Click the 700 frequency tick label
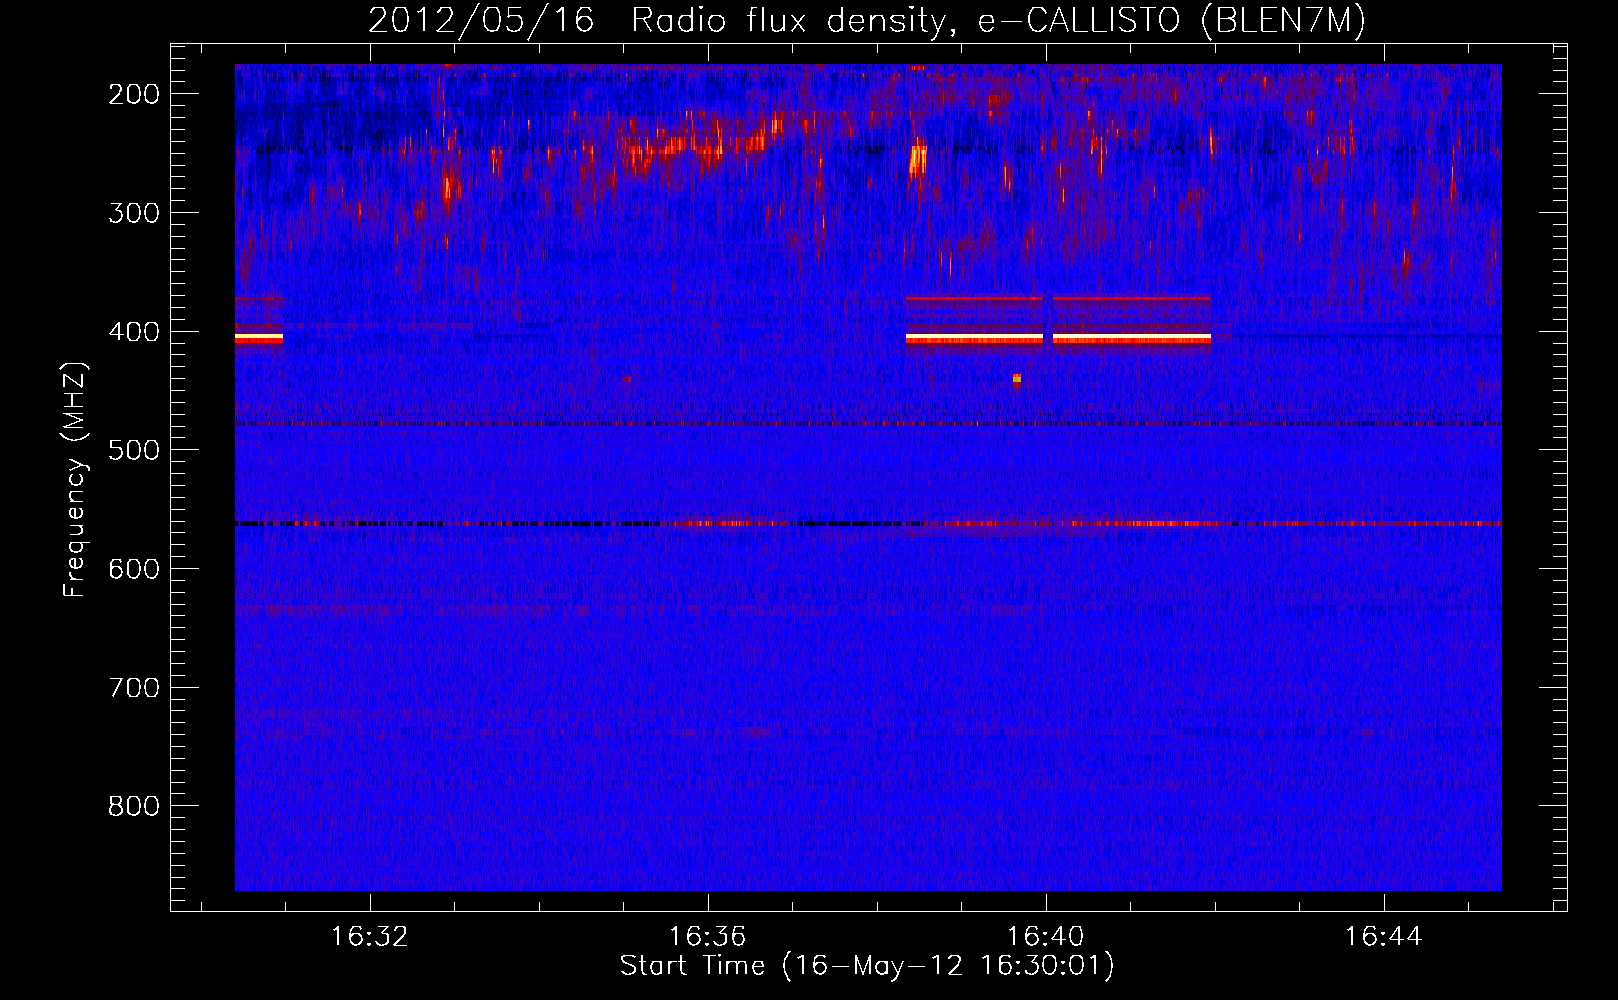The image size is (1618, 1000). tap(134, 688)
